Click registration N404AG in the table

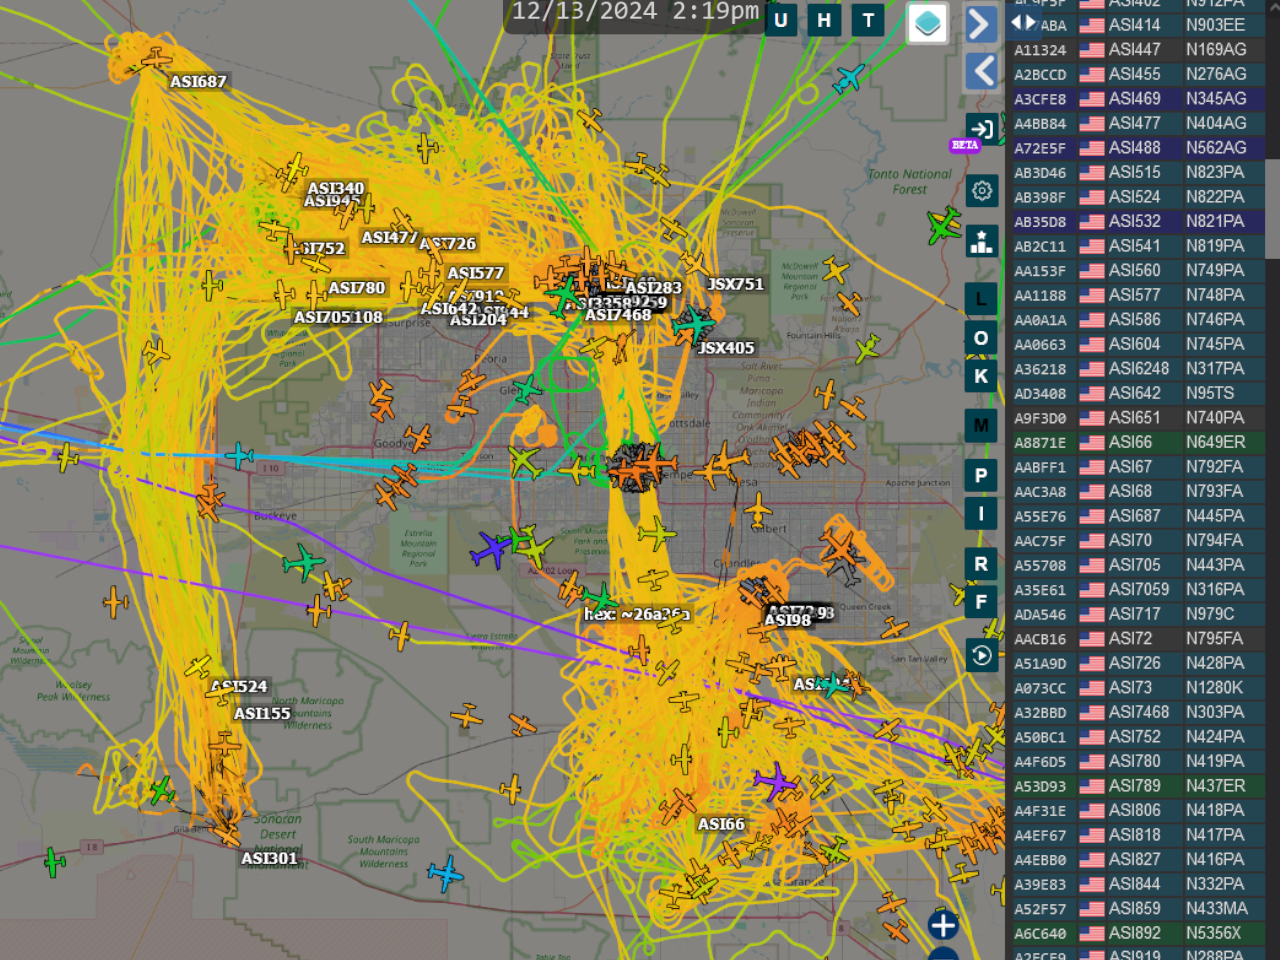click(x=1216, y=123)
